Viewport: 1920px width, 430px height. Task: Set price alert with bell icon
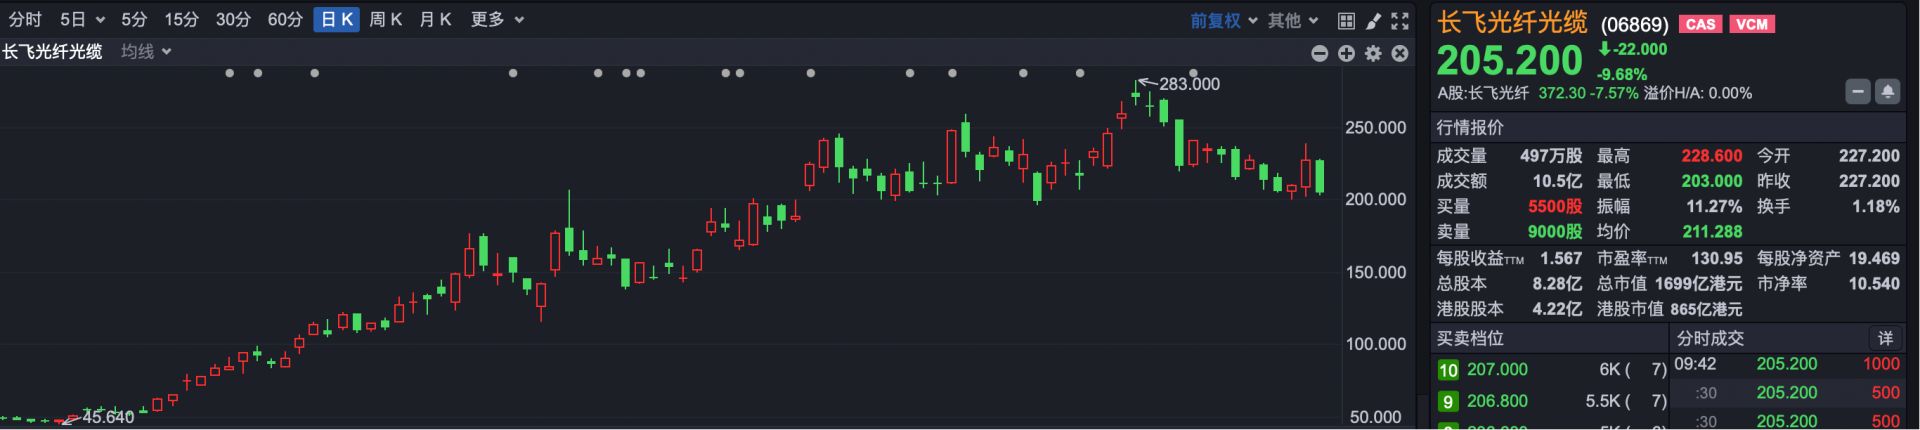tap(1887, 92)
